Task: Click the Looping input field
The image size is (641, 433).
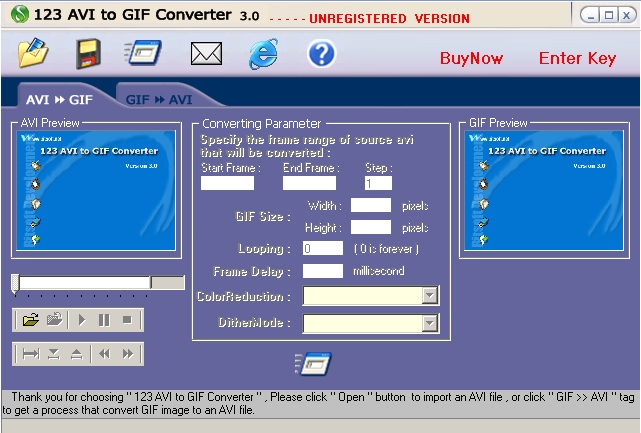Action: point(323,248)
